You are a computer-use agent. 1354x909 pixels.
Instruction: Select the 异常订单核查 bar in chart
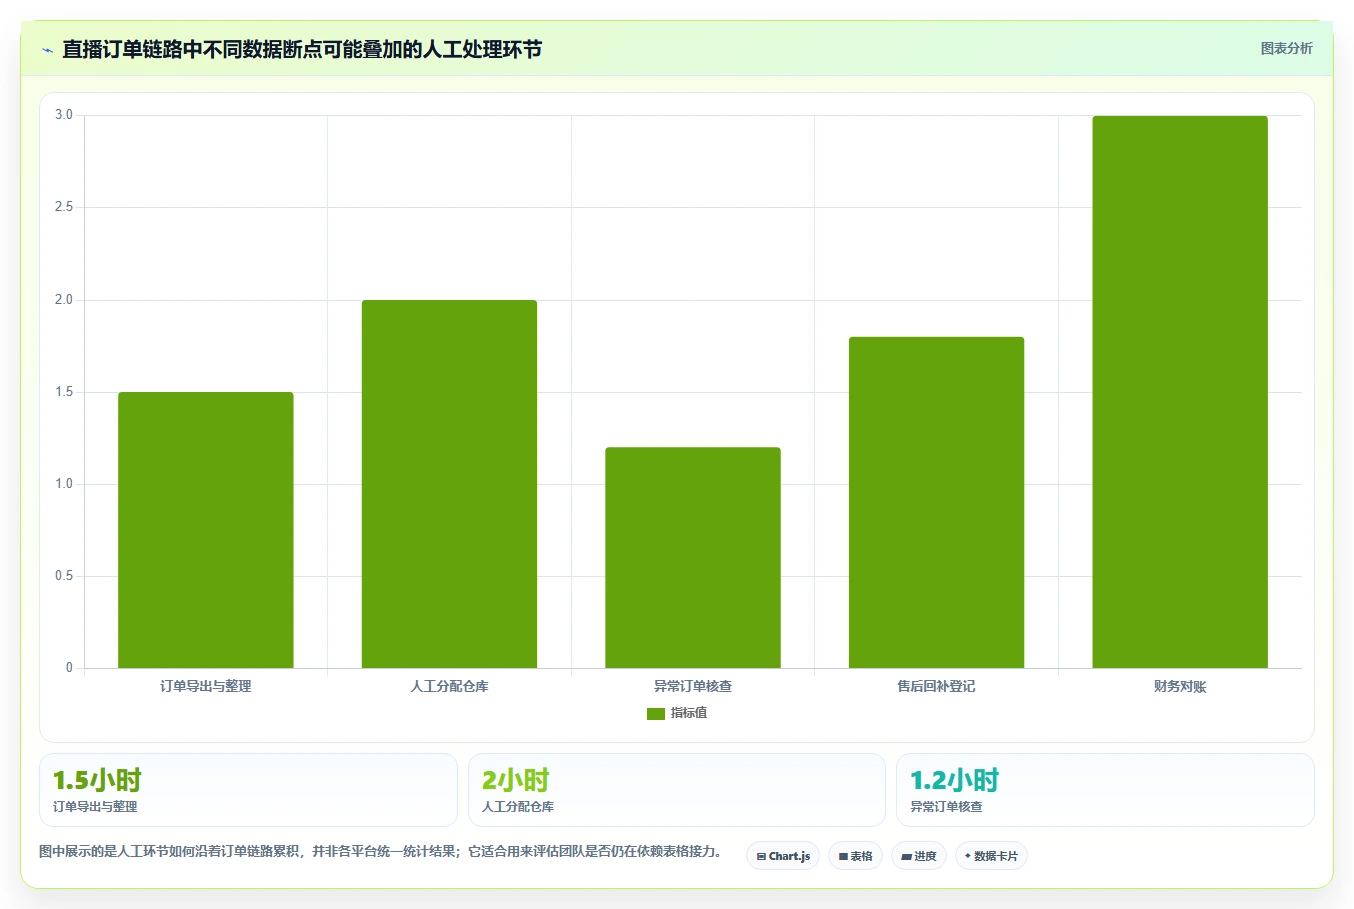pos(693,558)
